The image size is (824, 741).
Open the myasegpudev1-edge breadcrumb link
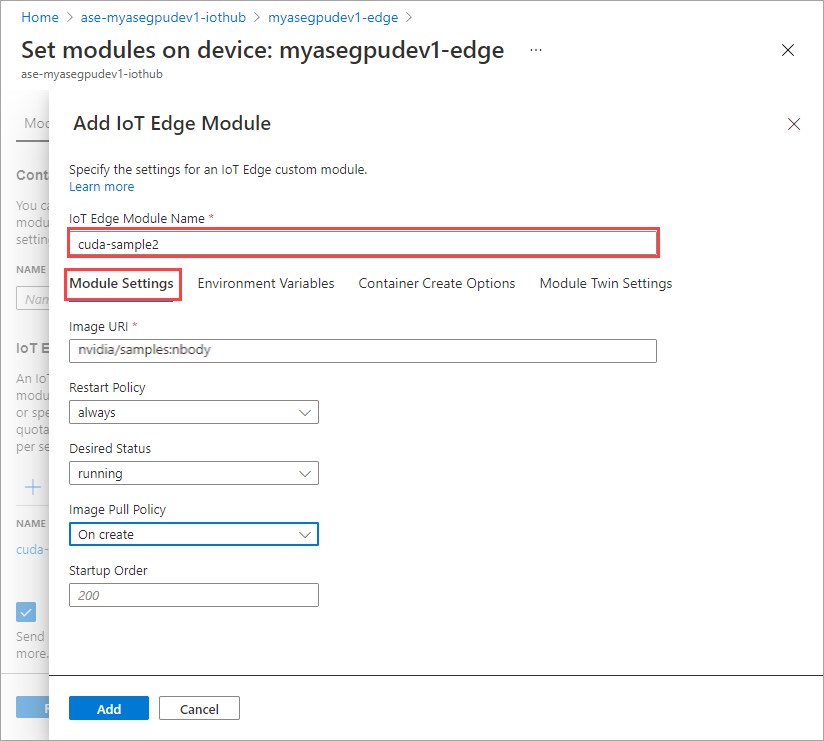(335, 17)
